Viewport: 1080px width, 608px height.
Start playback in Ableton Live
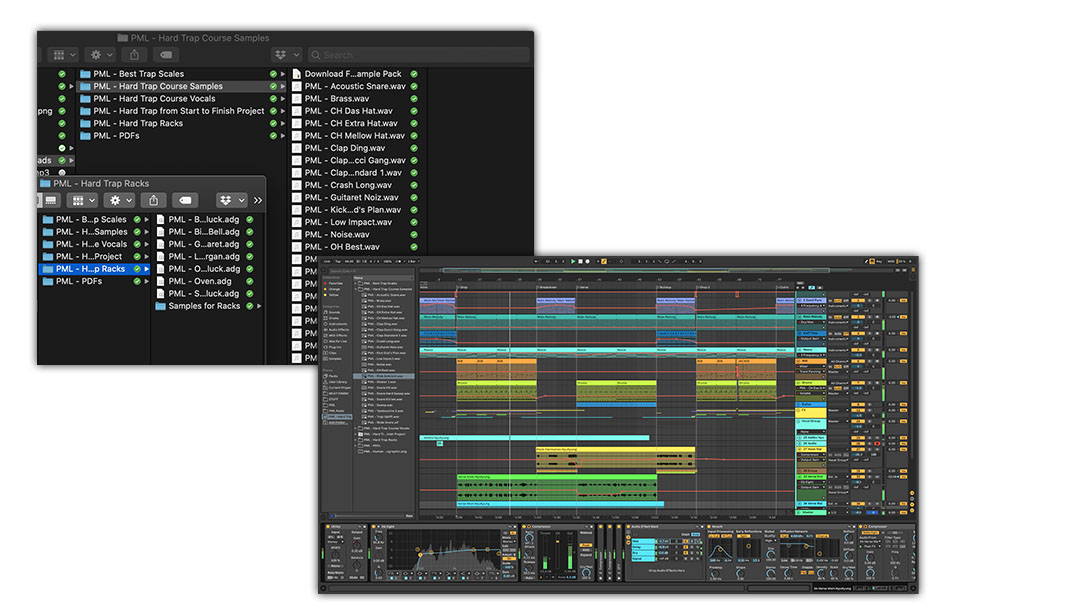(x=573, y=262)
